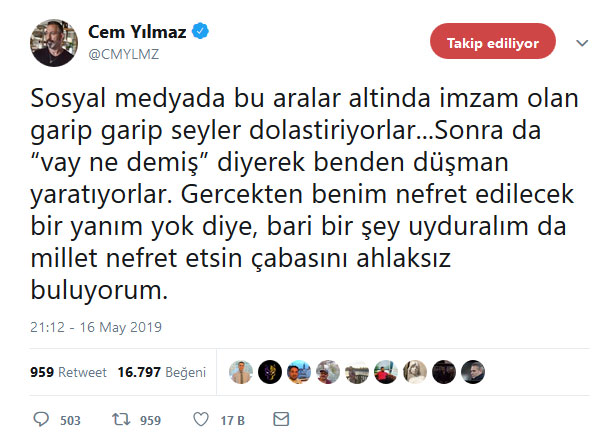Open the 21:12 - 16 May 2019 timestamp
Image resolution: width=616 pixels, height=446 pixels.
tap(96, 327)
